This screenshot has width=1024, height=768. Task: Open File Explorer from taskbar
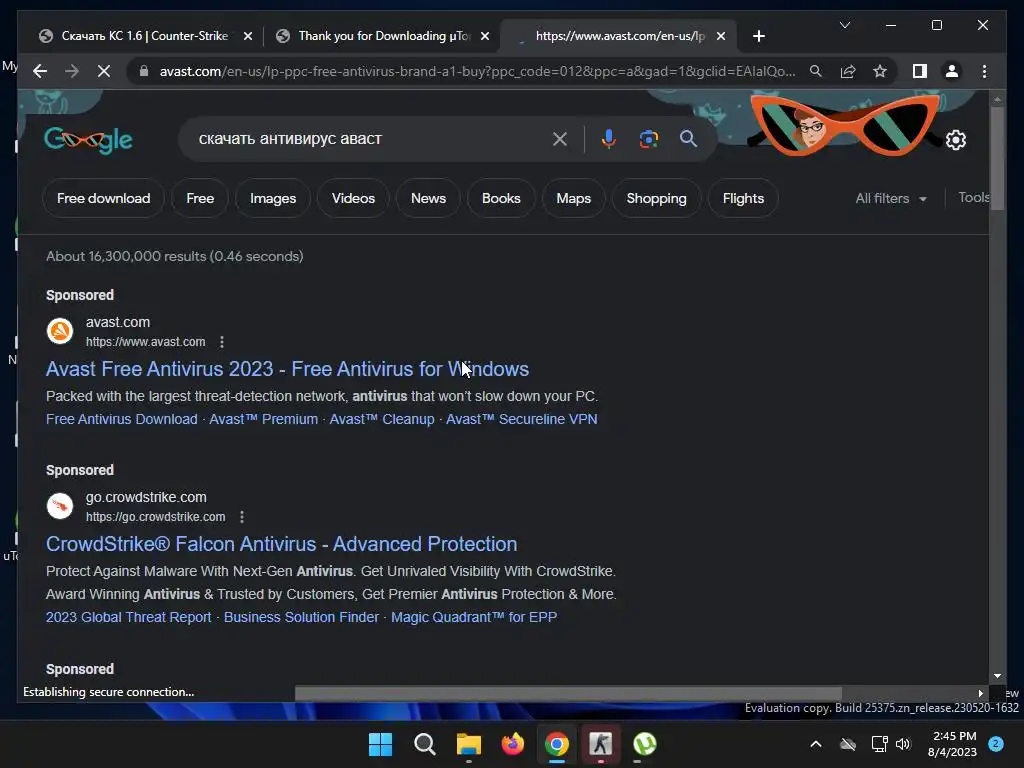pyautogui.click(x=469, y=744)
